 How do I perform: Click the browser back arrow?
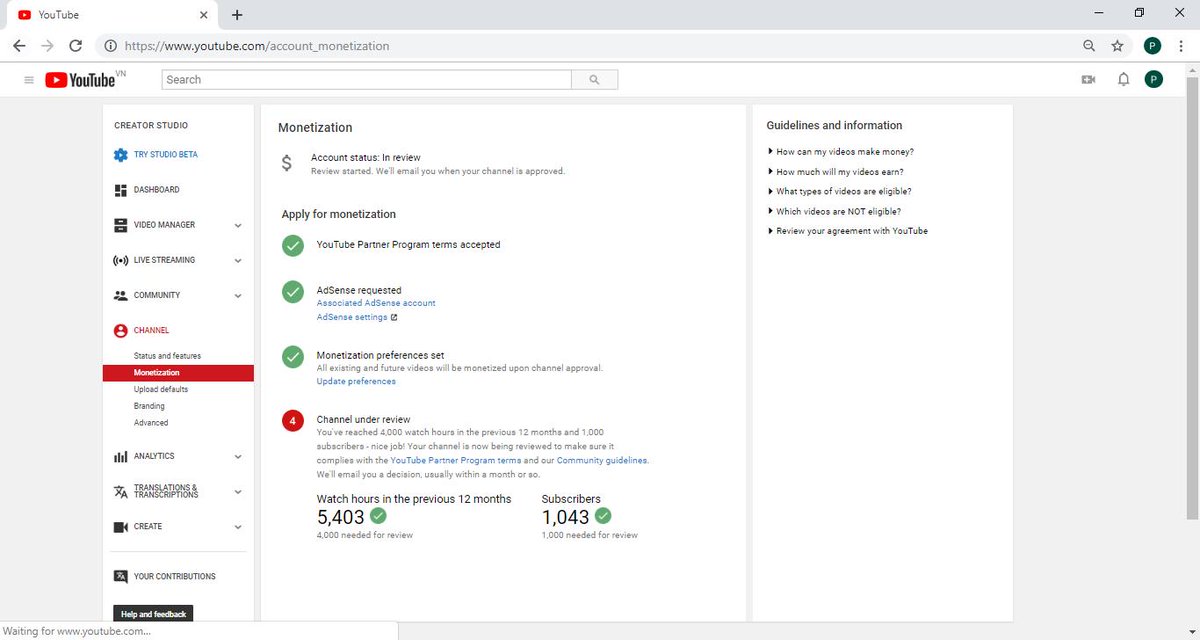tap(19, 46)
